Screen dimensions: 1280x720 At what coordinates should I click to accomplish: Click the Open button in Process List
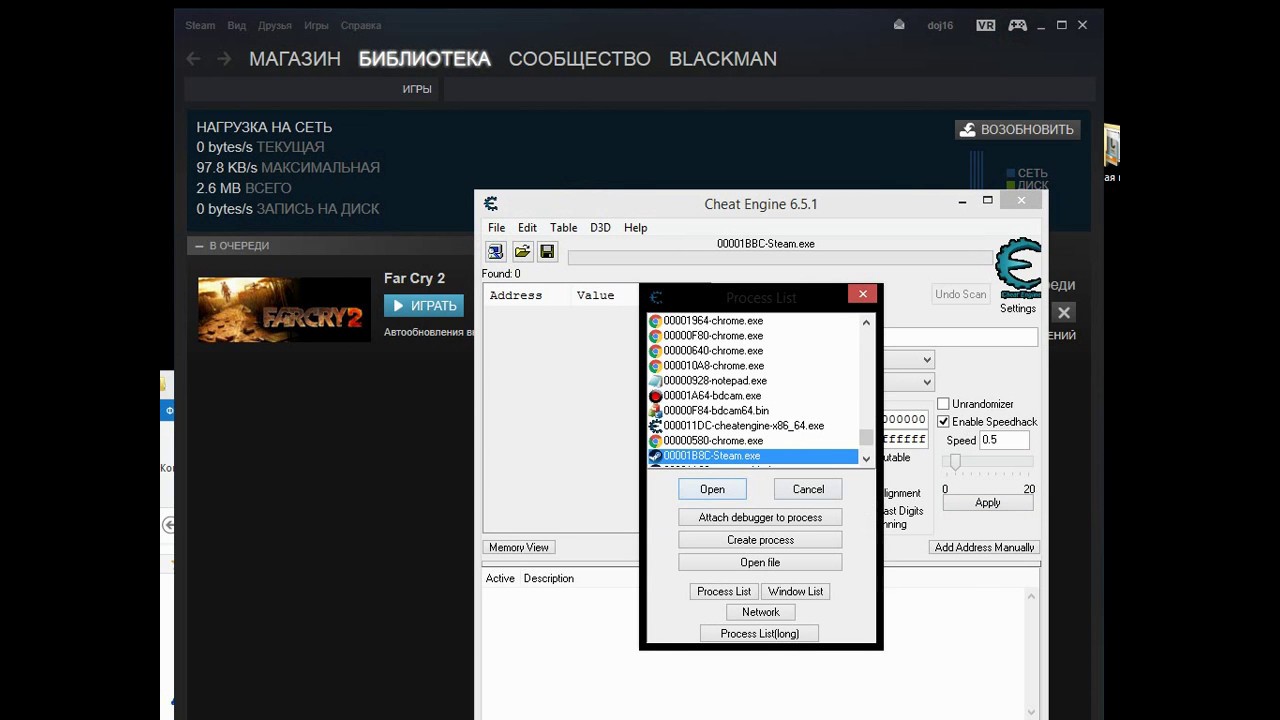[x=712, y=489]
